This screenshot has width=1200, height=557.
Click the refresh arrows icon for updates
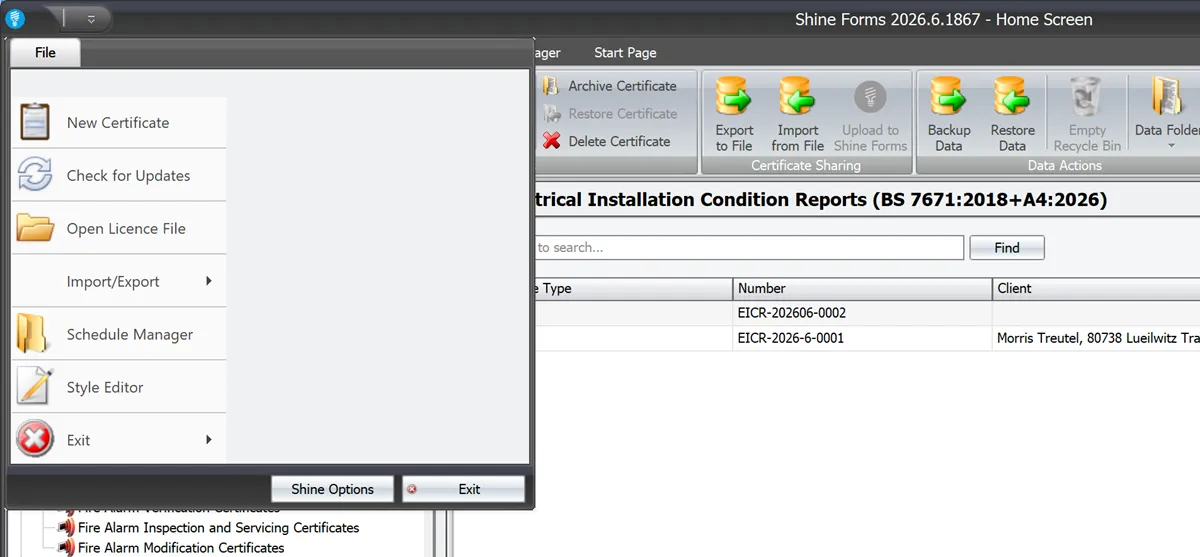click(35, 175)
